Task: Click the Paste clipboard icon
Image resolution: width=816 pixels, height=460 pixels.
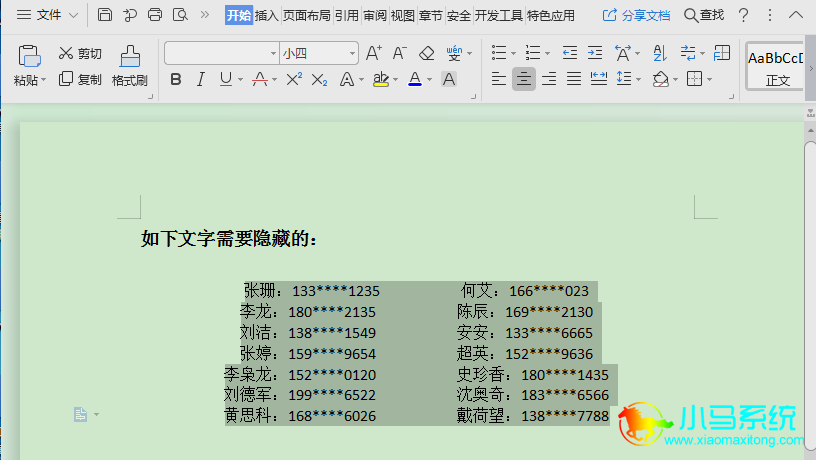Action: point(29,56)
